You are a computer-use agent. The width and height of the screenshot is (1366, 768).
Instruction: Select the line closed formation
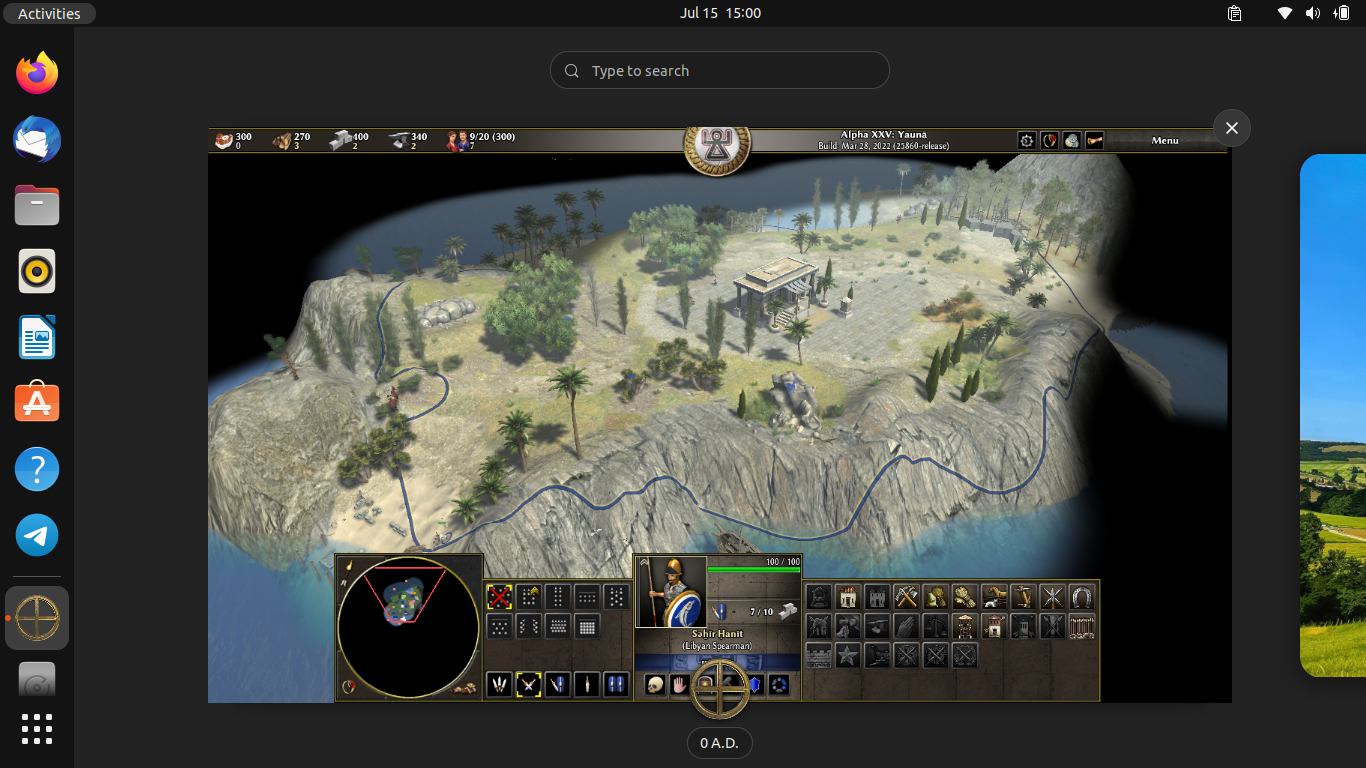click(587, 597)
